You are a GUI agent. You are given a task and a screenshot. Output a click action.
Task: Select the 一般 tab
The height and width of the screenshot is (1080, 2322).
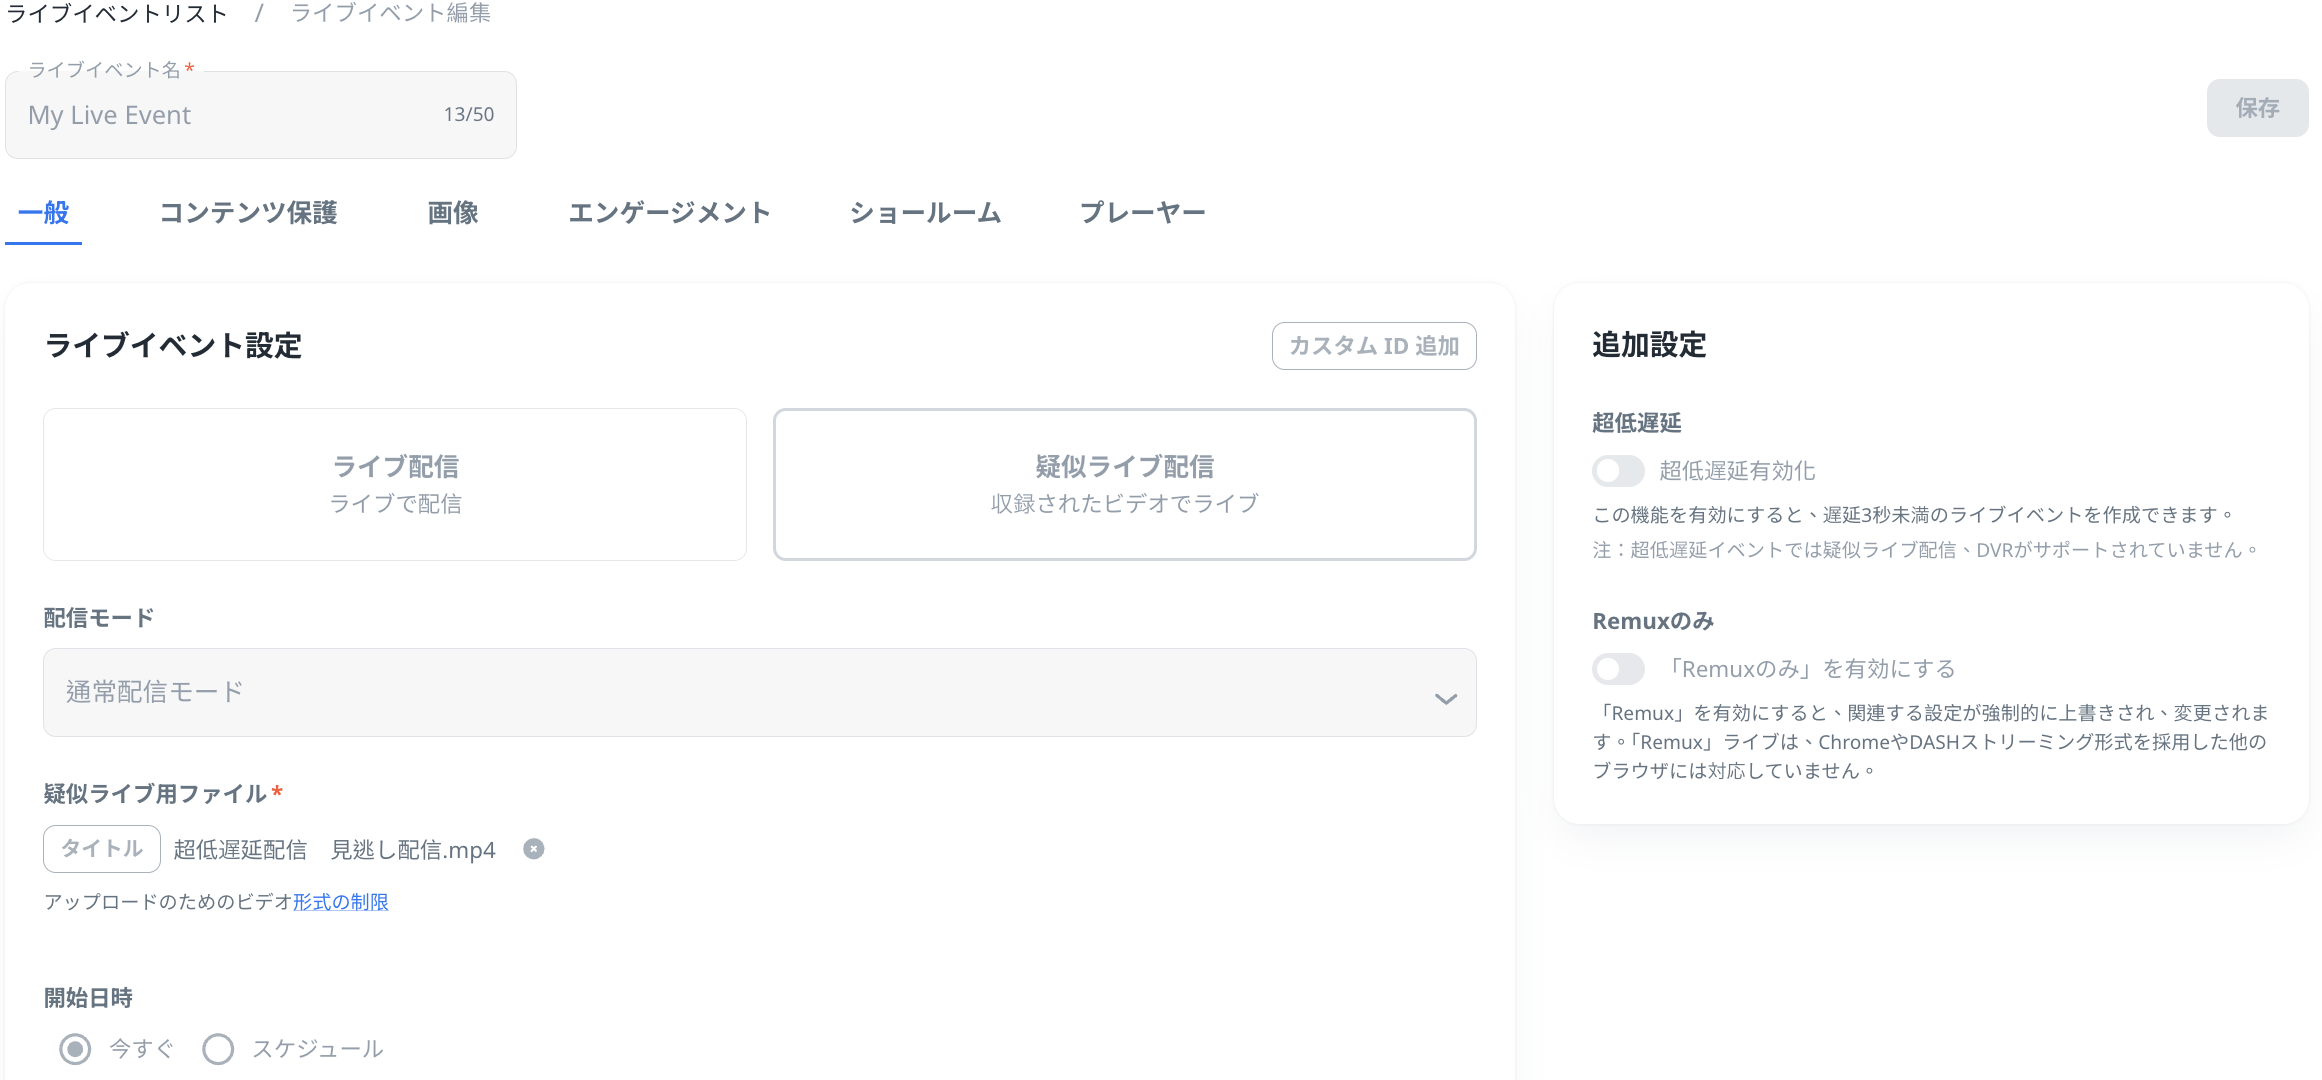tap(43, 213)
